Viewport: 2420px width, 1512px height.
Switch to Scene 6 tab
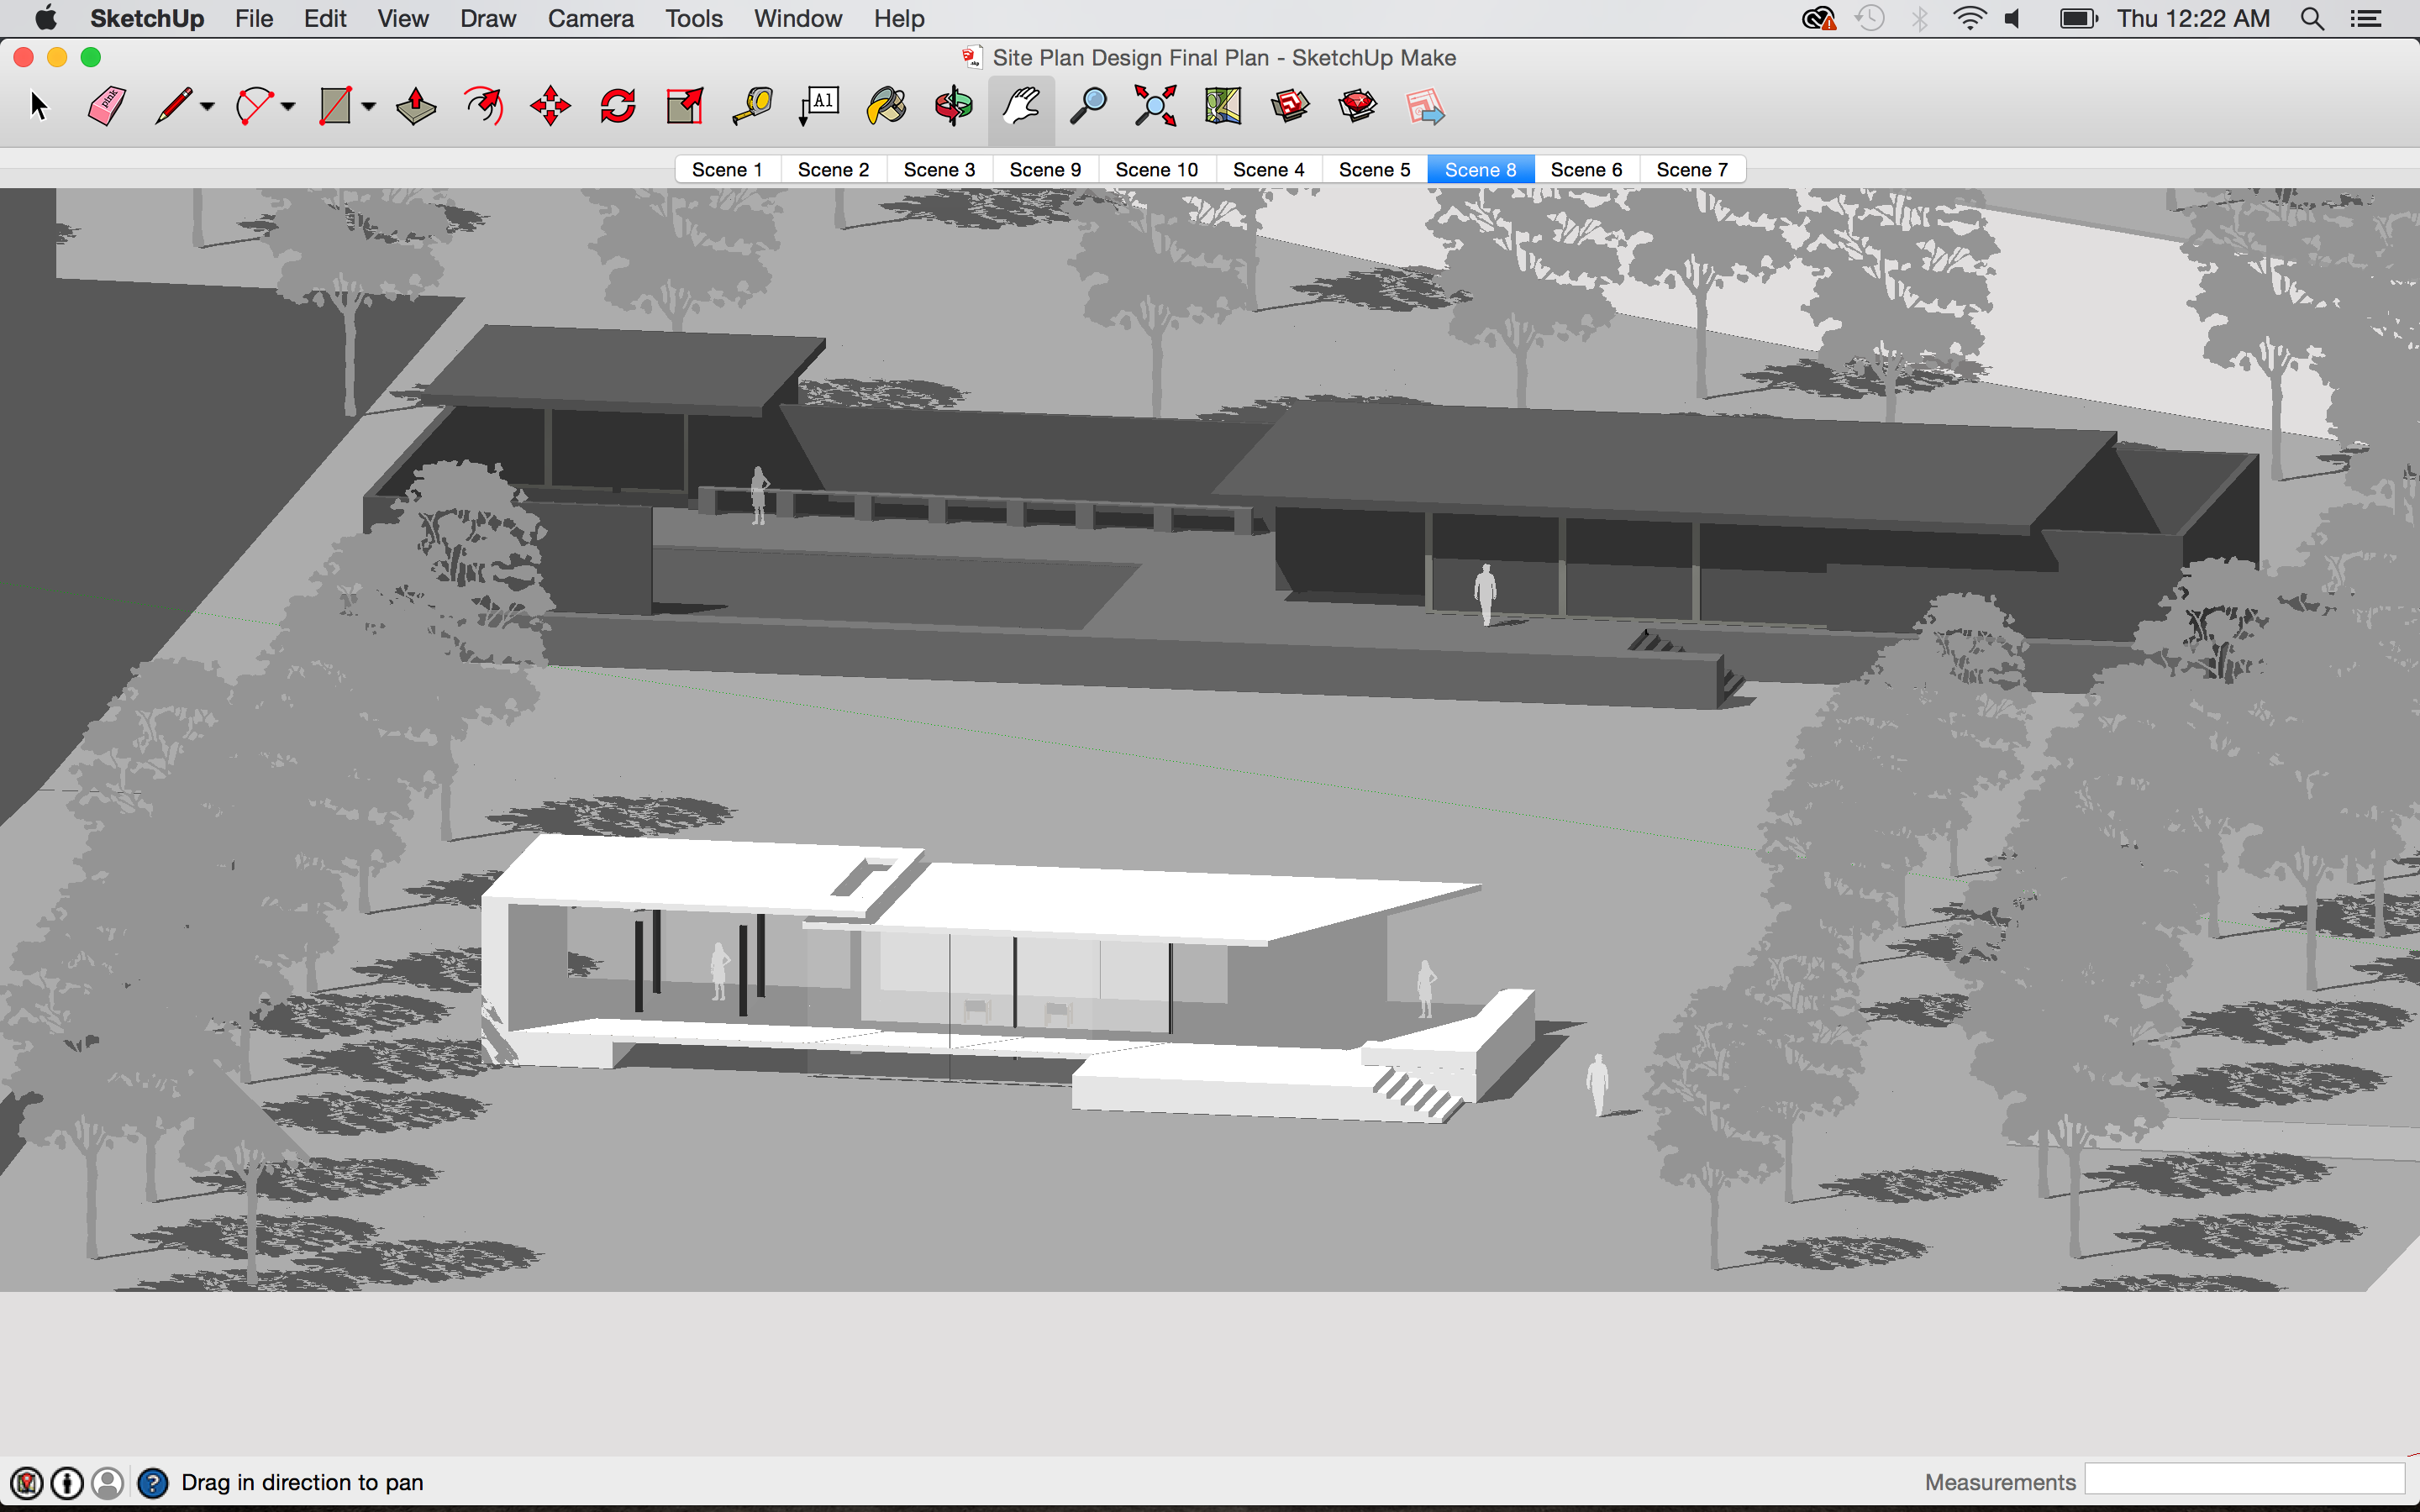tap(1586, 170)
